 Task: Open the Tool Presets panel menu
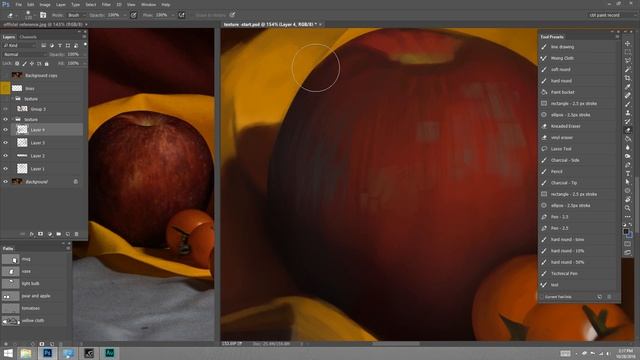pos(617,37)
